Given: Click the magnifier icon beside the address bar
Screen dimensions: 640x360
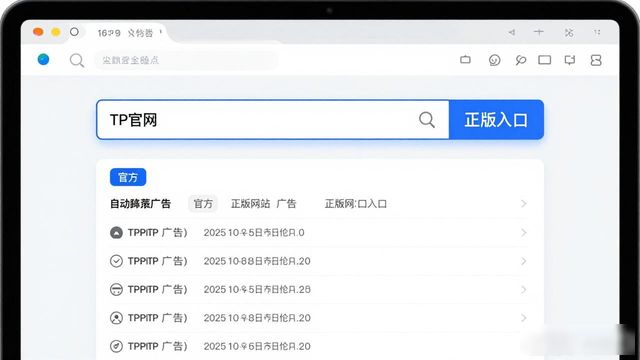Looking at the screenshot, I should tap(77, 60).
